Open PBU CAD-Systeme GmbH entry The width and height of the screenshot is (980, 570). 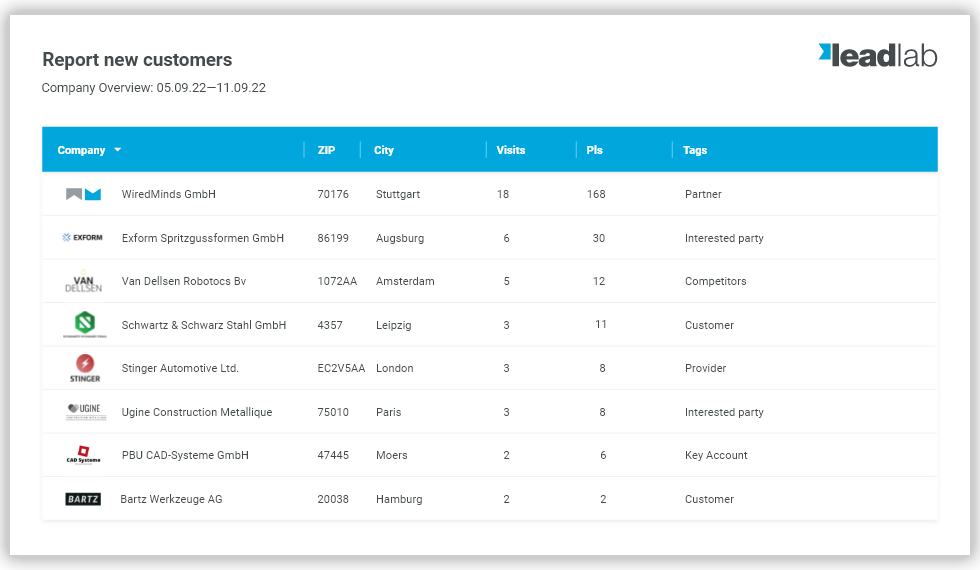coord(185,455)
